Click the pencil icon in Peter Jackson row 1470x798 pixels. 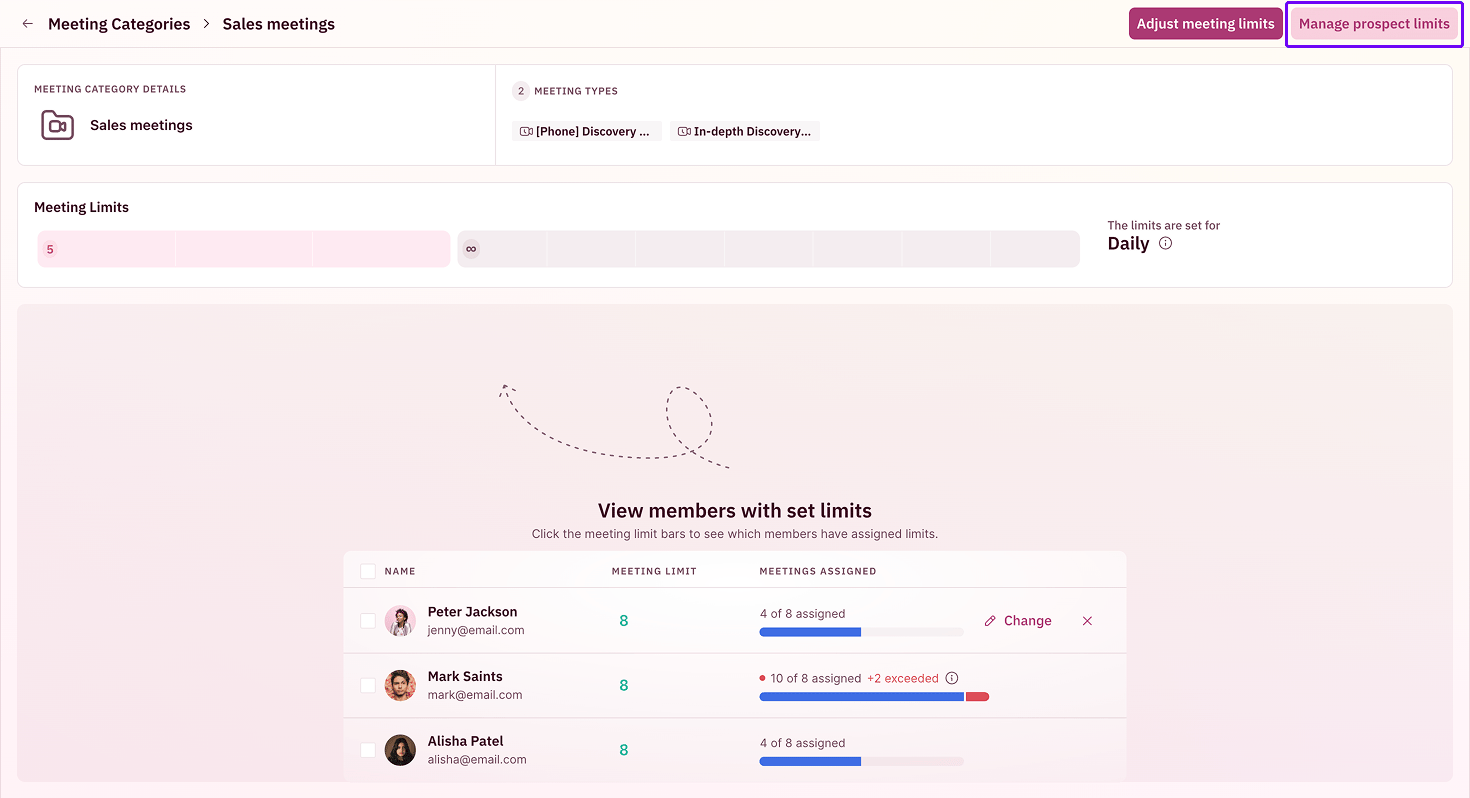(x=990, y=621)
